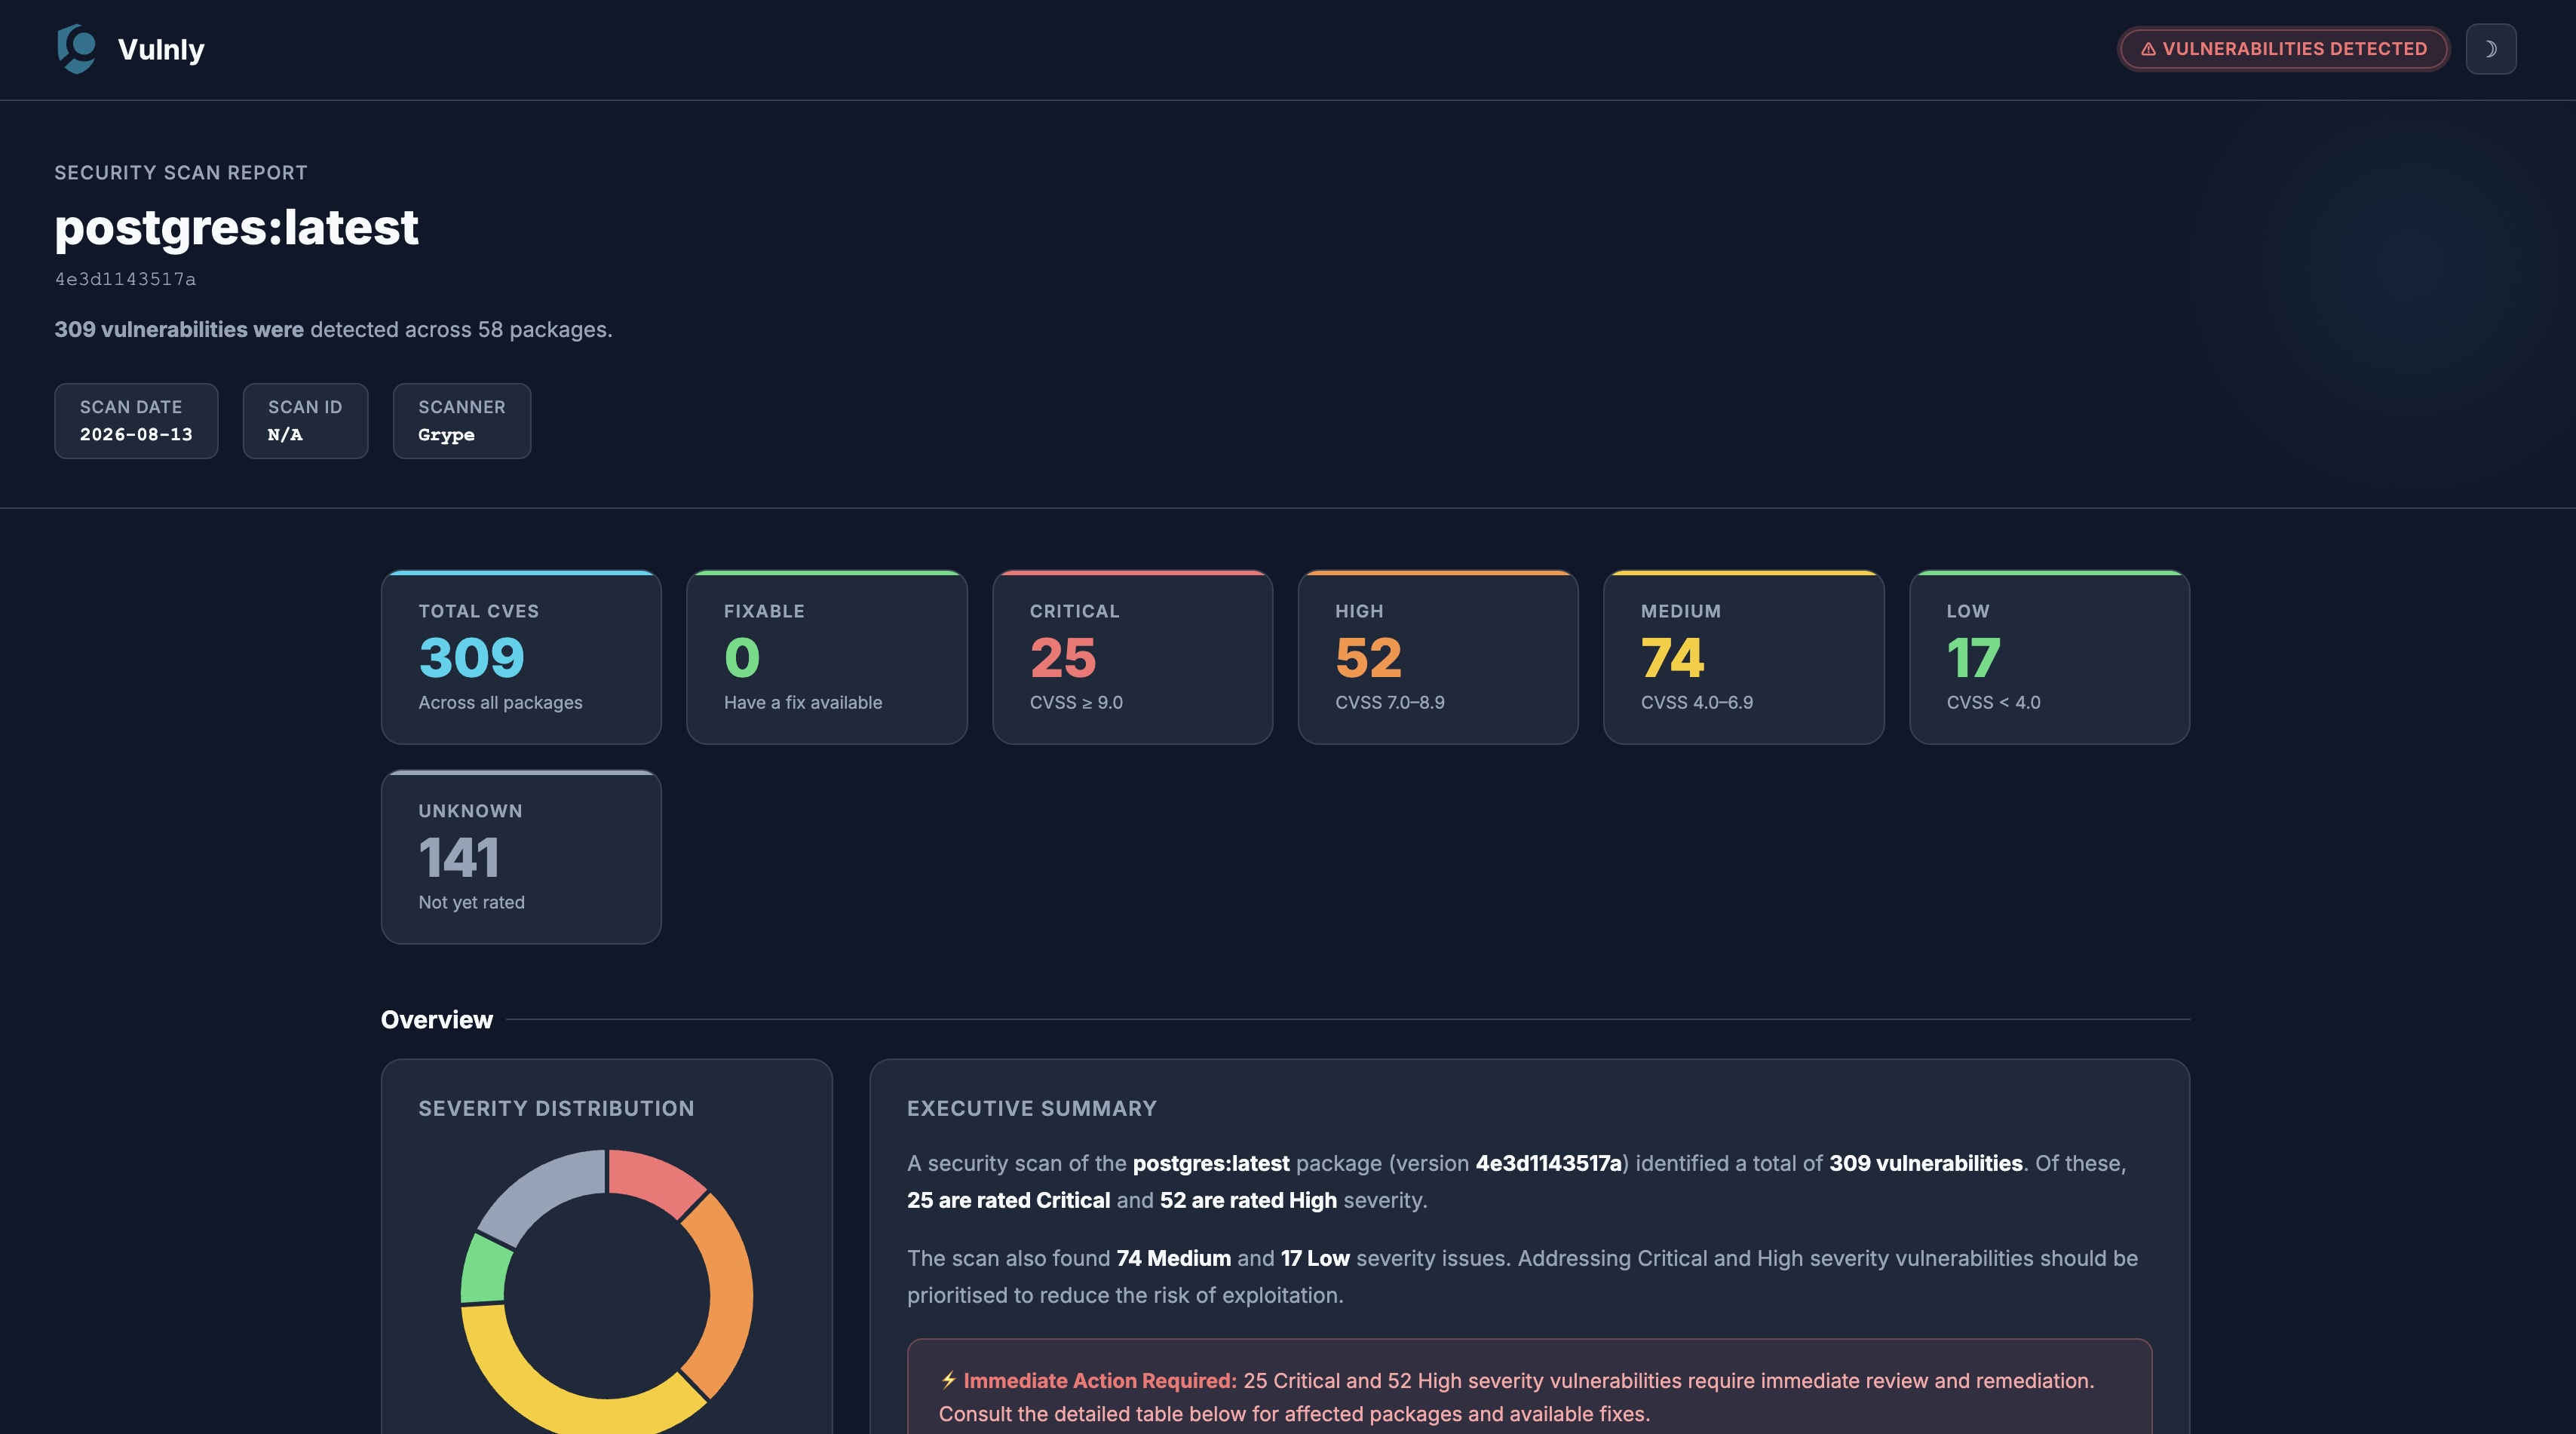Open the Medium 74 card
This screenshot has height=1434, width=2576.
click(1744, 657)
